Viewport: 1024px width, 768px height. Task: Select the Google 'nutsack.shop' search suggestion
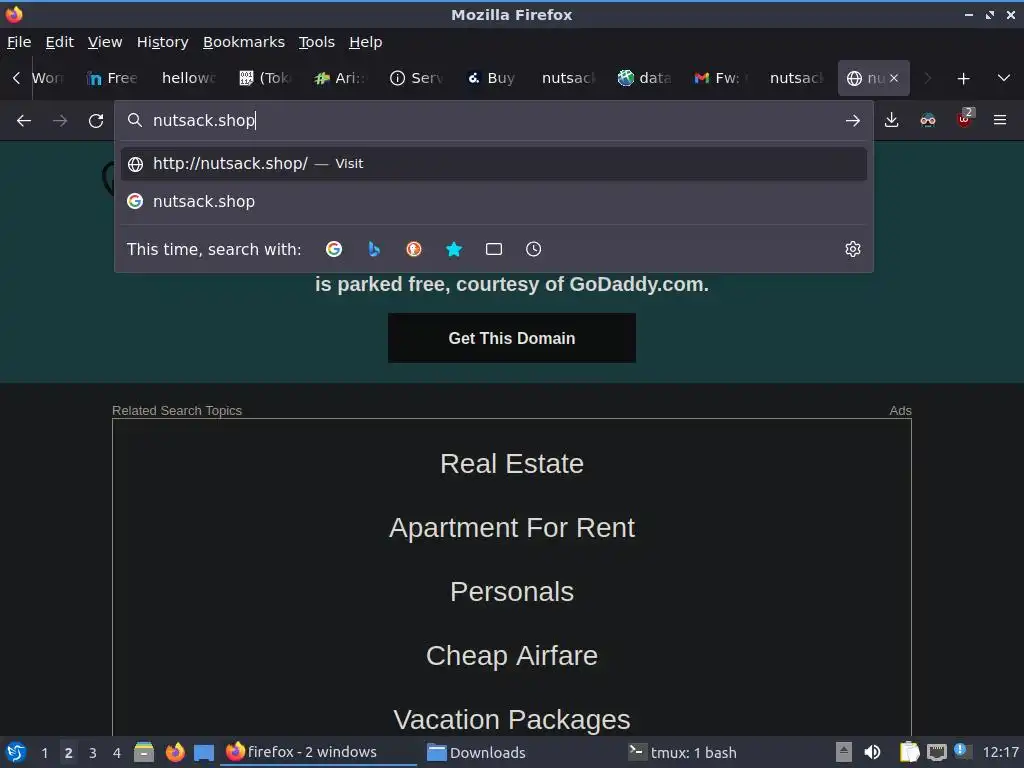pyautogui.click(x=493, y=201)
